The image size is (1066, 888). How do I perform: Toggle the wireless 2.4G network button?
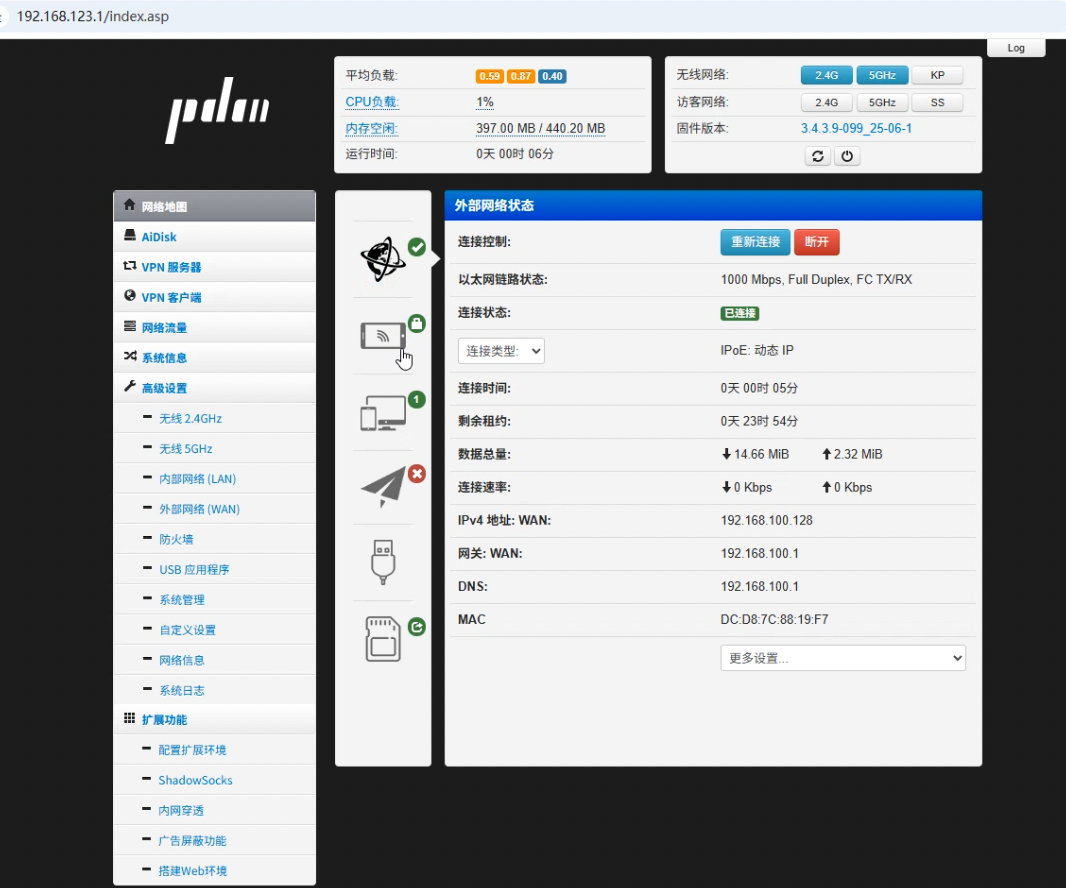click(x=826, y=75)
